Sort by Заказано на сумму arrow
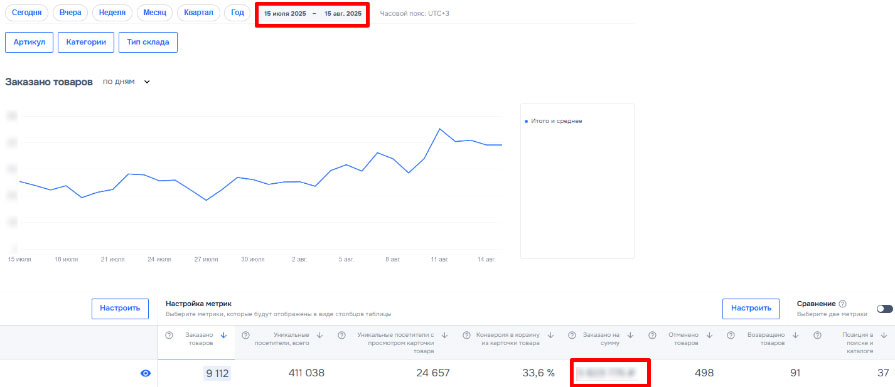The height and width of the screenshot is (387, 895). coord(631,336)
